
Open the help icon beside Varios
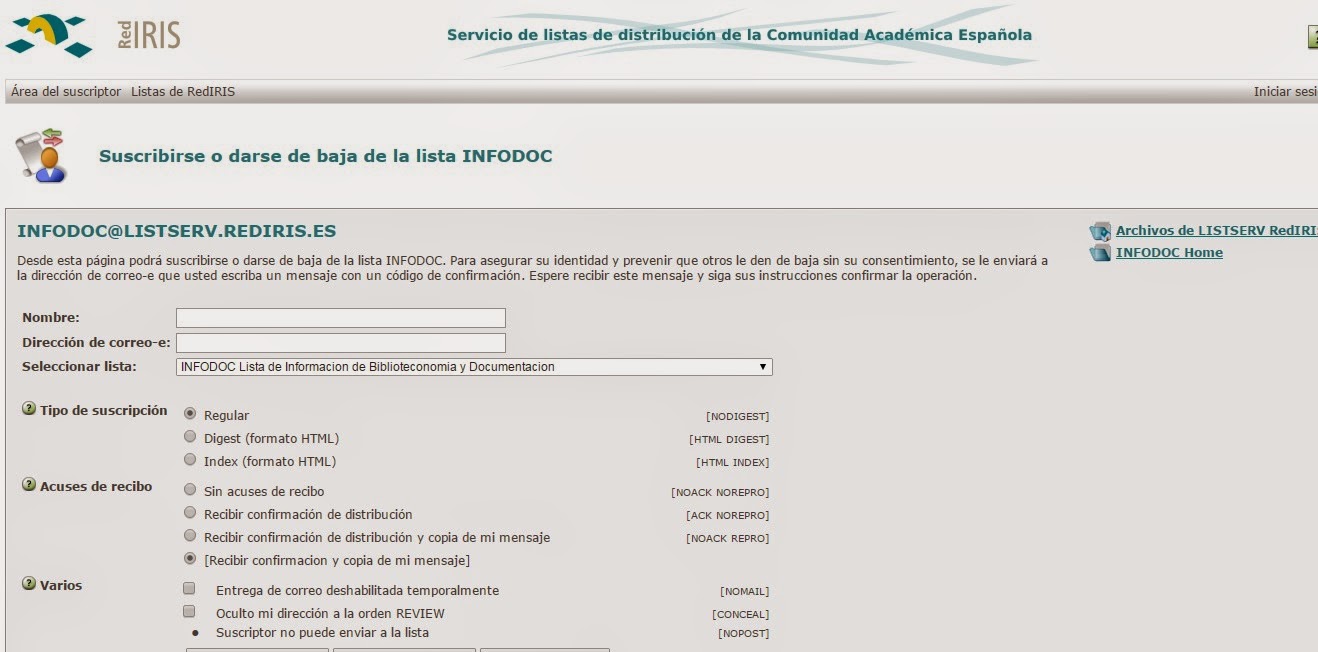tap(27, 584)
